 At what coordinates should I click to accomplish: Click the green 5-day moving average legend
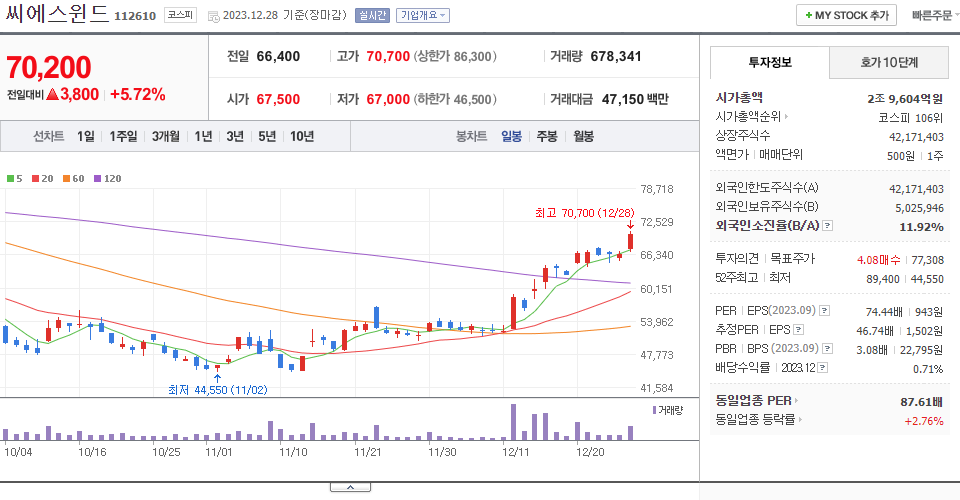pyautogui.click(x=15, y=179)
